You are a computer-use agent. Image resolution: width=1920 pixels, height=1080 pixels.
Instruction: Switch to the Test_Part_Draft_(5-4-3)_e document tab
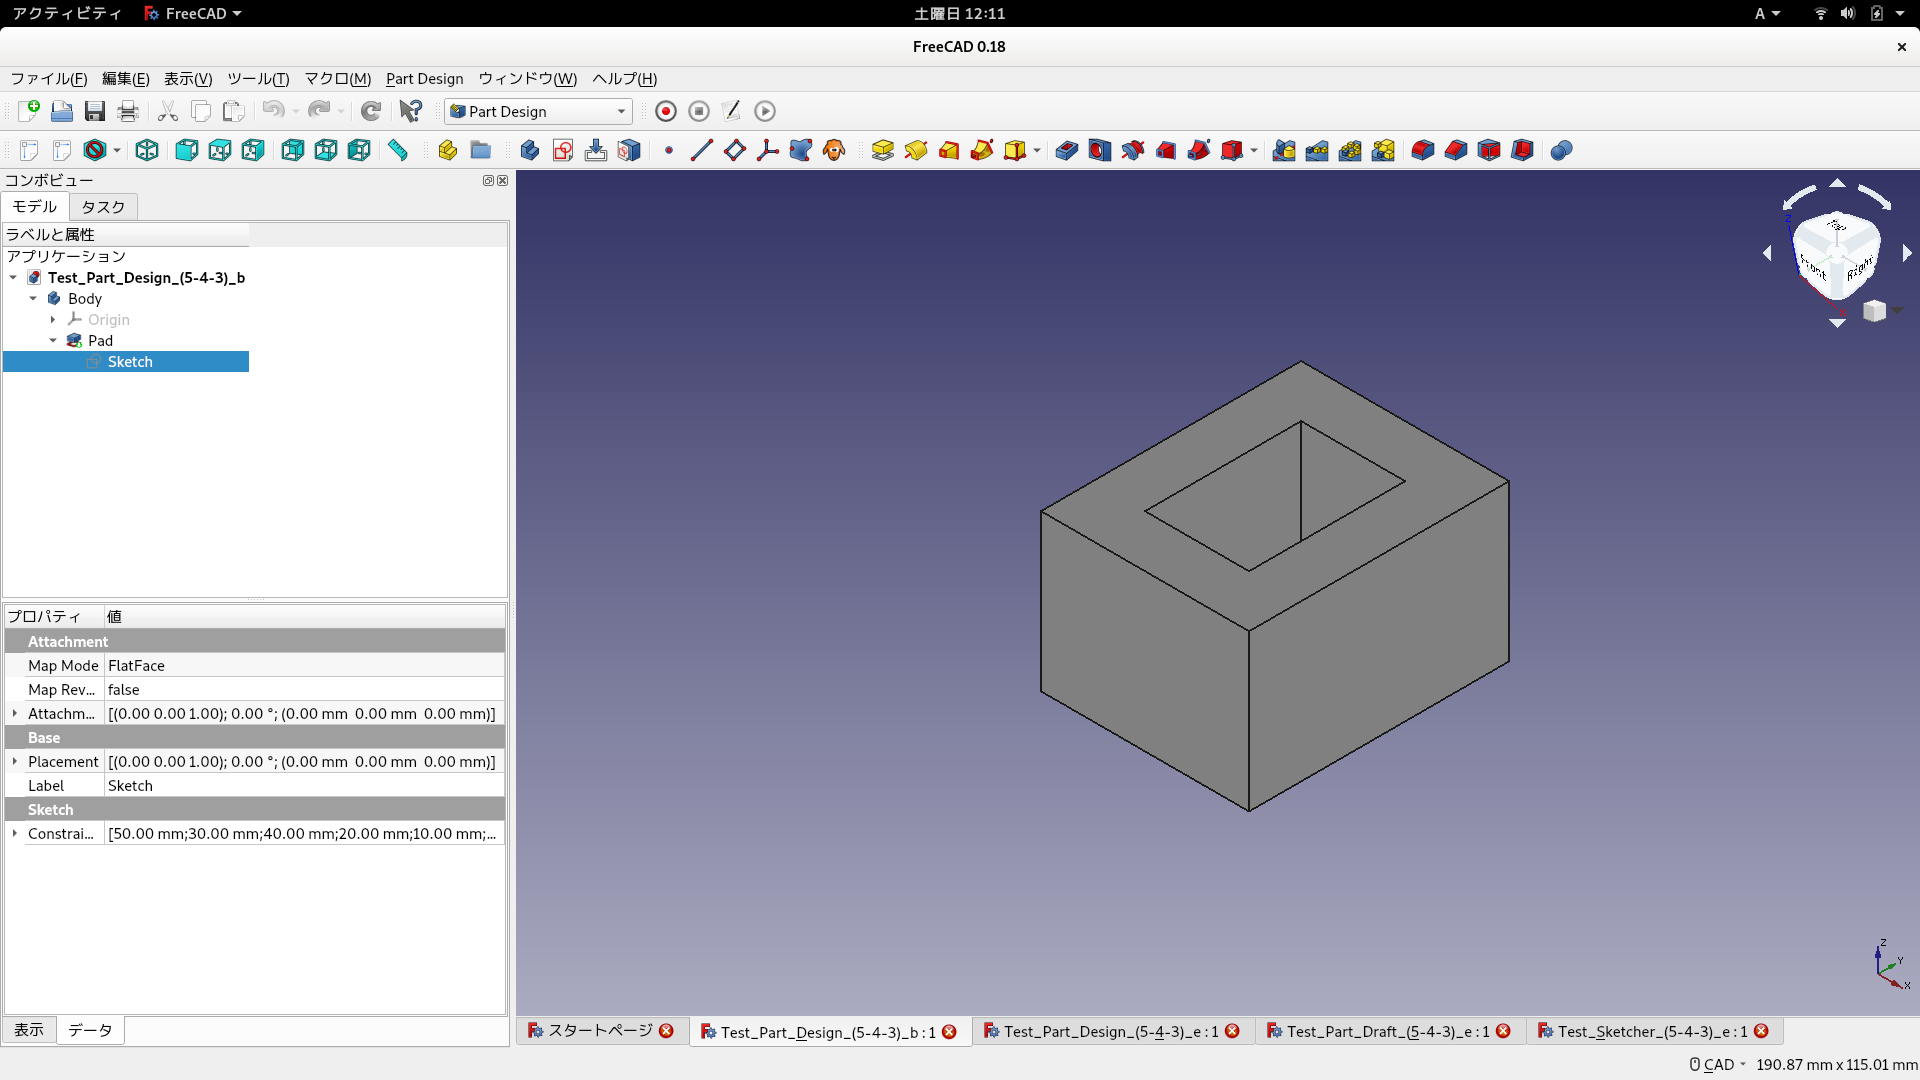[1383, 1031]
